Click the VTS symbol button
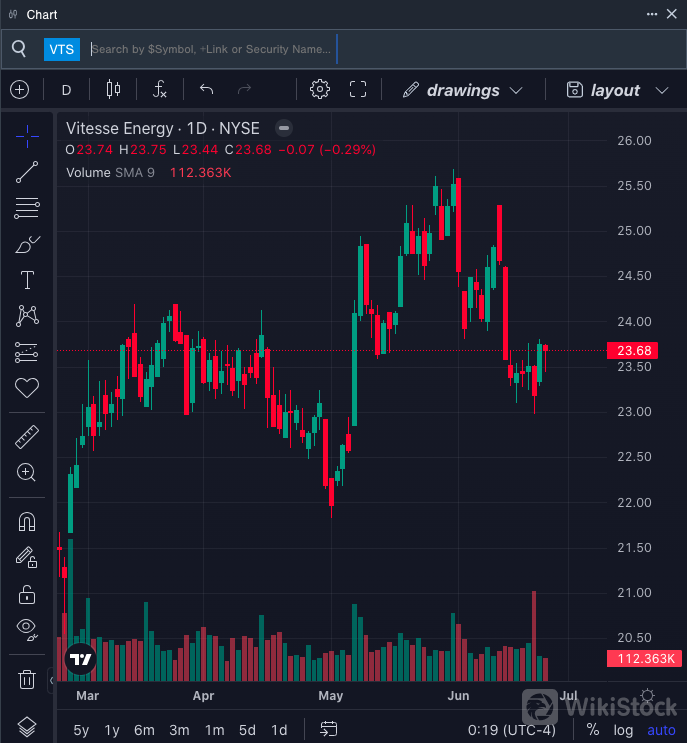Image resolution: width=687 pixels, height=743 pixels. click(61, 49)
